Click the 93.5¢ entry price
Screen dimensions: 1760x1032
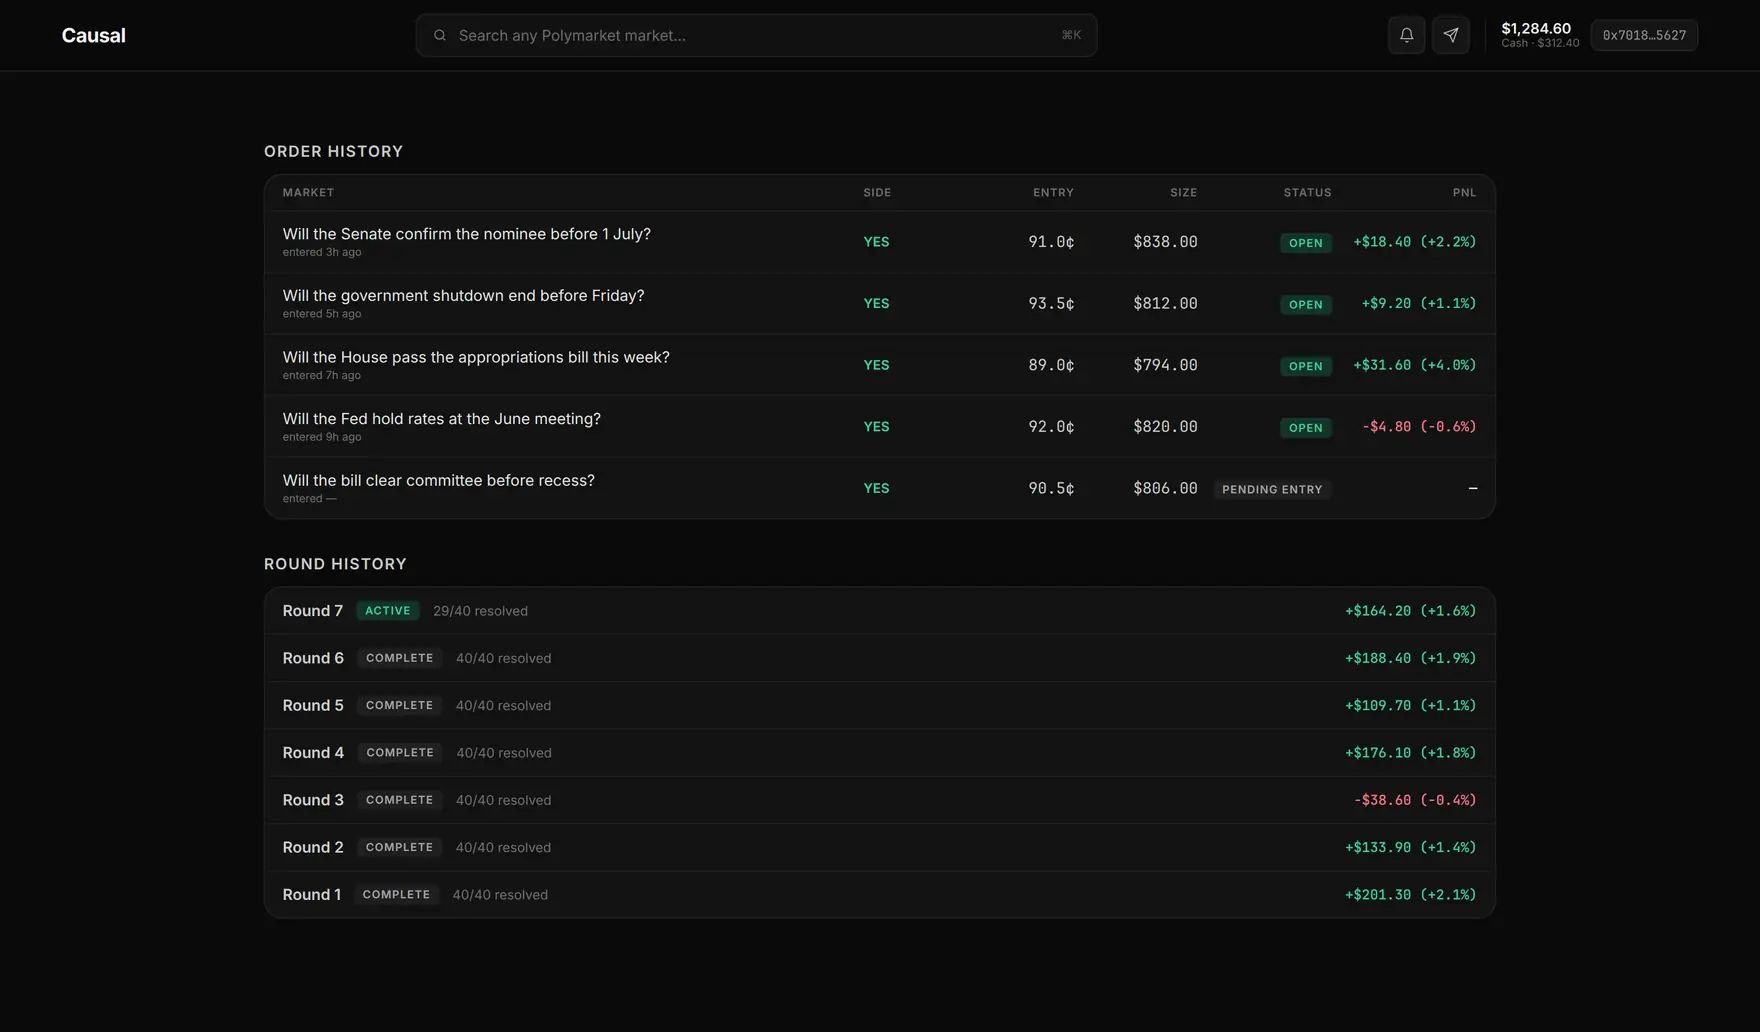click(x=1051, y=303)
